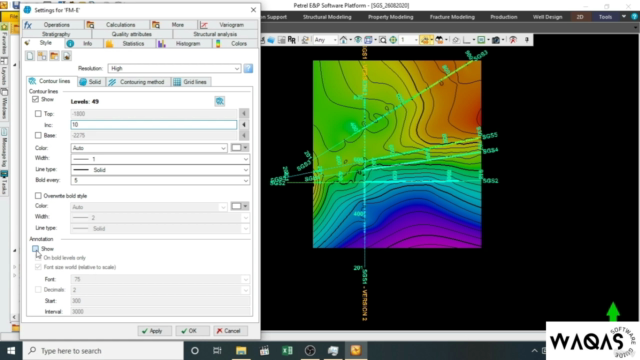Click the pin icon at toolbar end

(x=527, y=40)
